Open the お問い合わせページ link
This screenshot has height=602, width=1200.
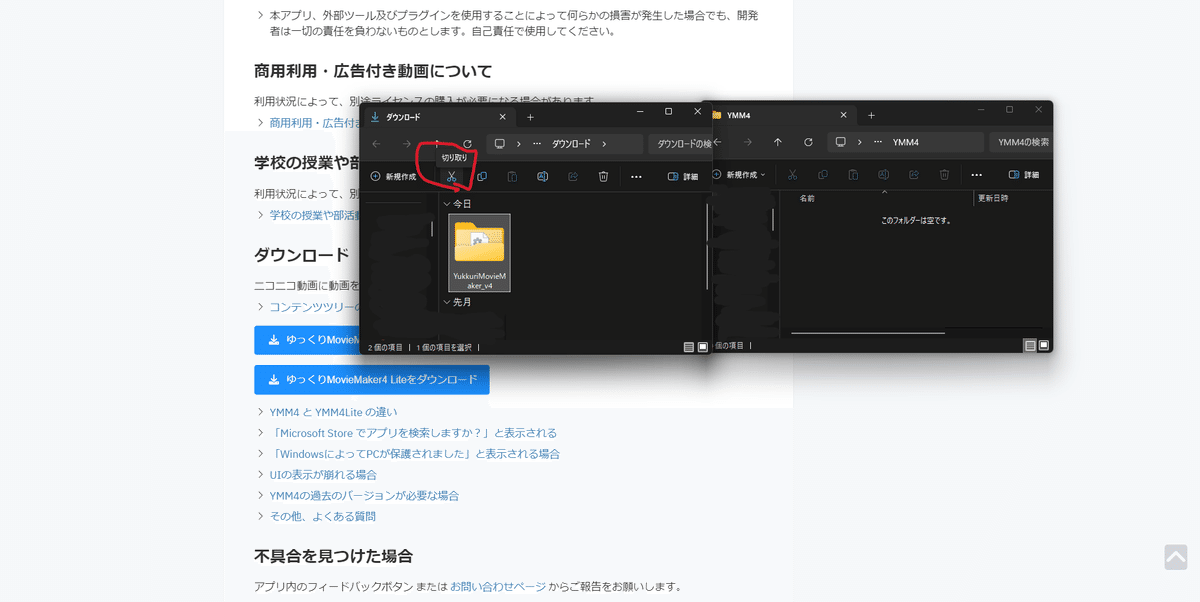pyautogui.click(x=498, y=586)
